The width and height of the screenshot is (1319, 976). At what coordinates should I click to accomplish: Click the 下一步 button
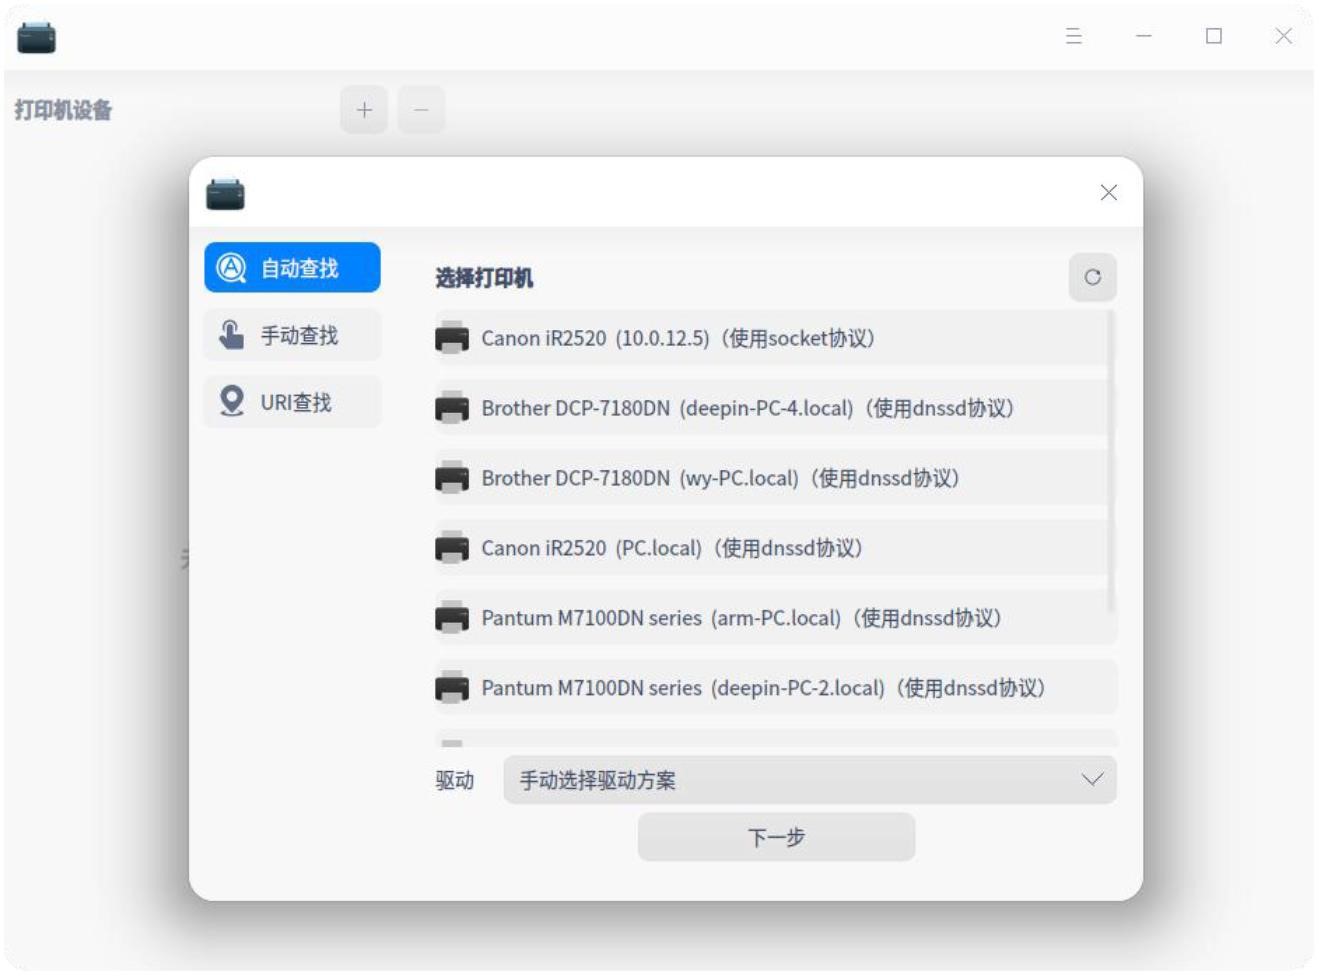click(776, 837)
